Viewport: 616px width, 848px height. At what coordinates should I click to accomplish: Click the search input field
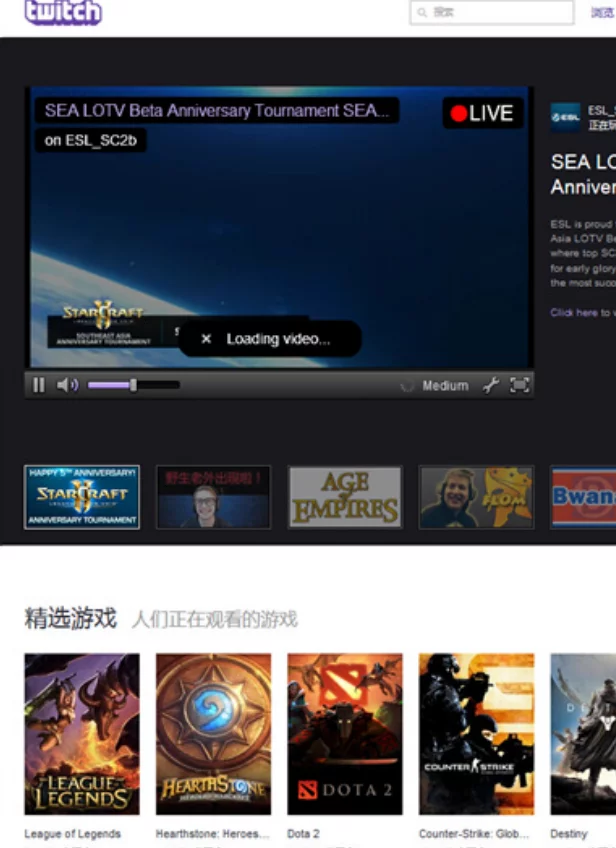(492, 12)
